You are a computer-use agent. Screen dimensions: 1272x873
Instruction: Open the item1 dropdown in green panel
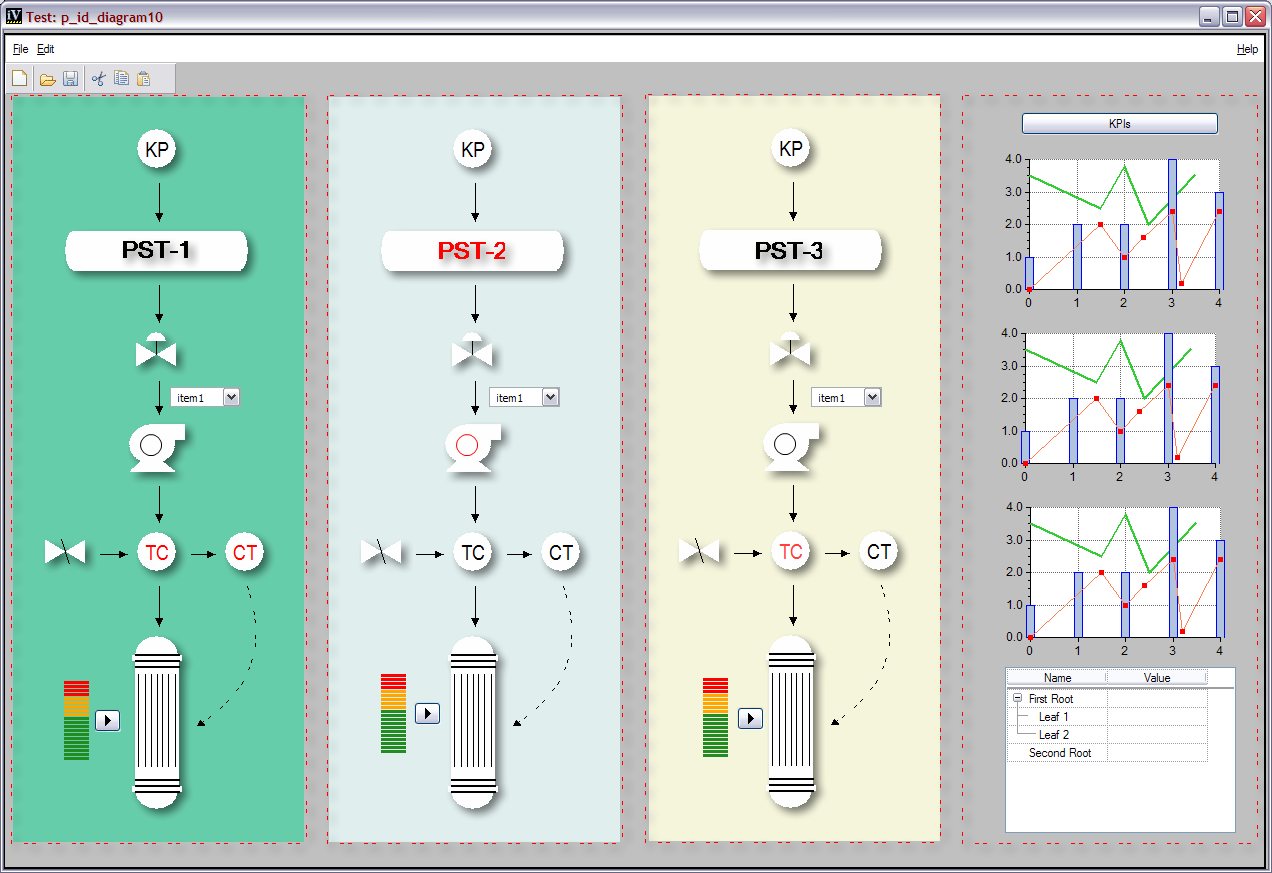tap(231, 398)
